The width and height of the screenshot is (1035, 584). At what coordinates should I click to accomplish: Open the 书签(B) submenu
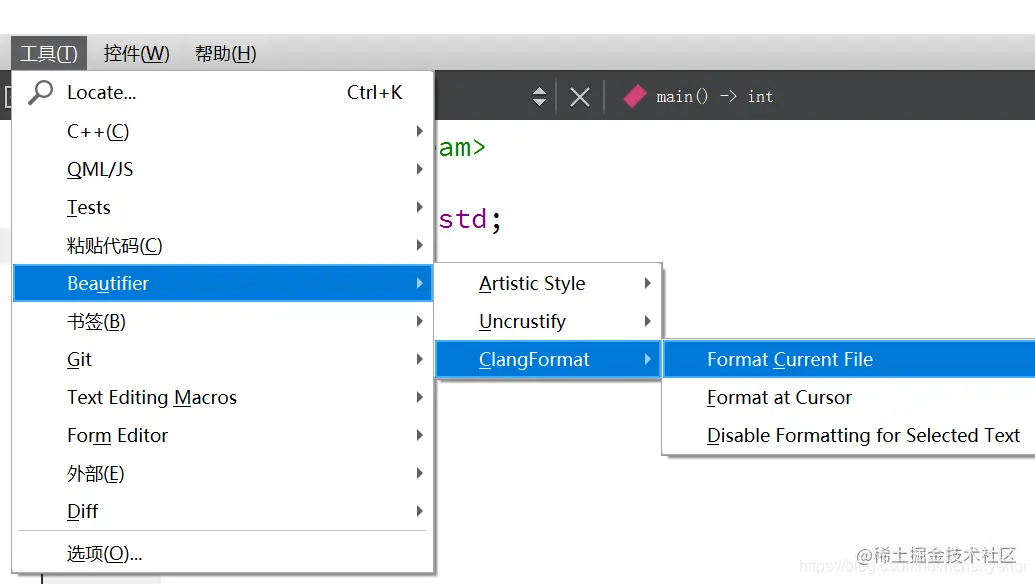223,321
